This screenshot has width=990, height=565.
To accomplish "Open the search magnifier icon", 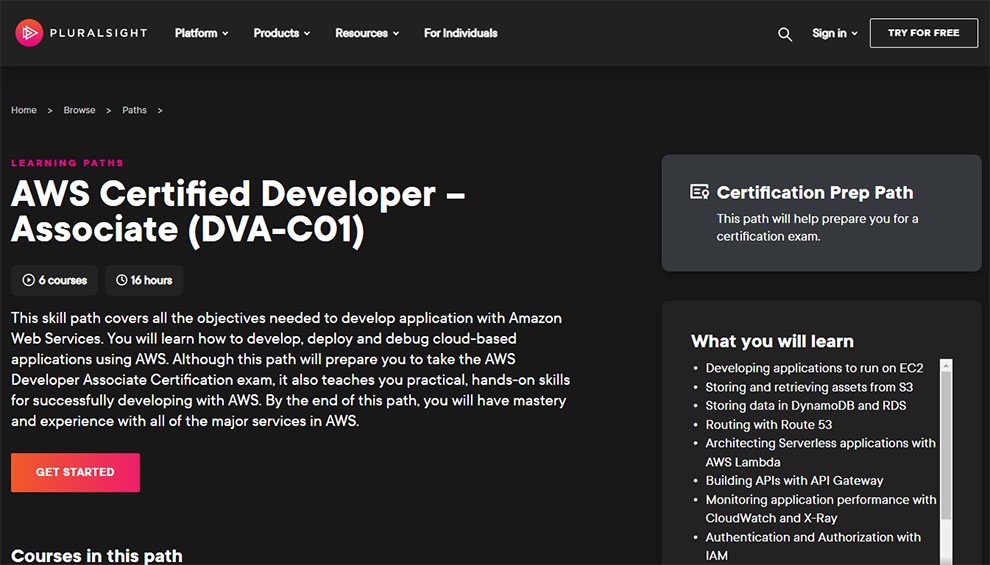I will pos(785,34).
